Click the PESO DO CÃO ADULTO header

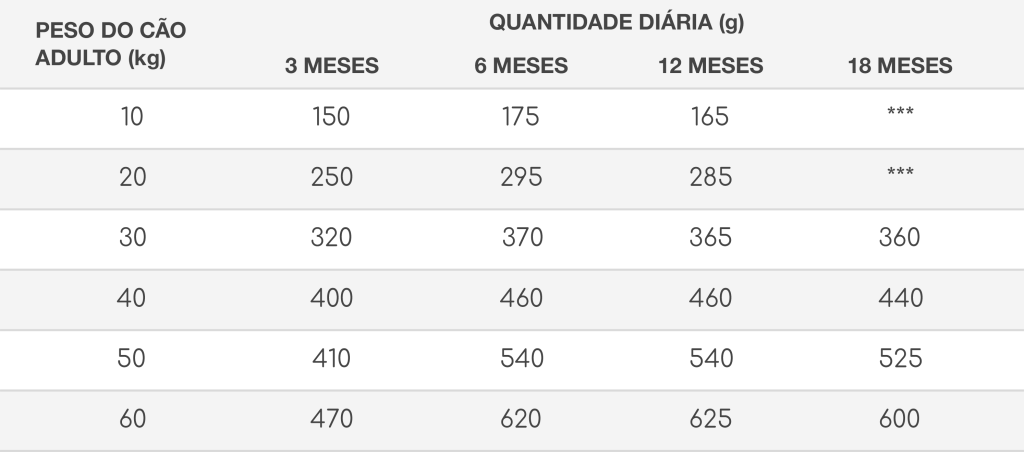pyautogui.click(x=110, y=44)
